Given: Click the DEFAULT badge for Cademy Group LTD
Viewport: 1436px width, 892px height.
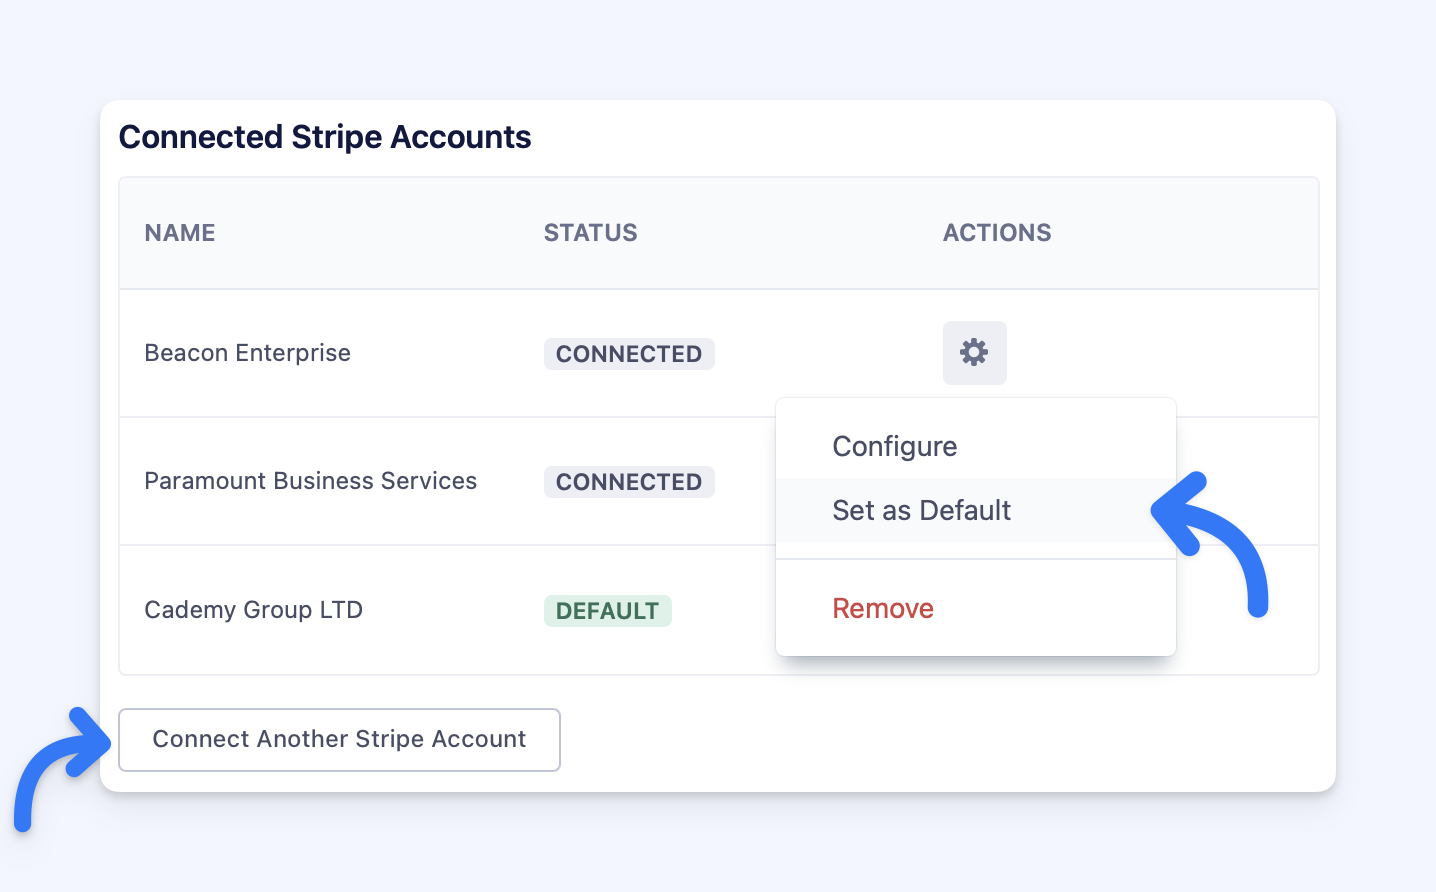Looking at the screenshot, I should (x=607, y=611).
